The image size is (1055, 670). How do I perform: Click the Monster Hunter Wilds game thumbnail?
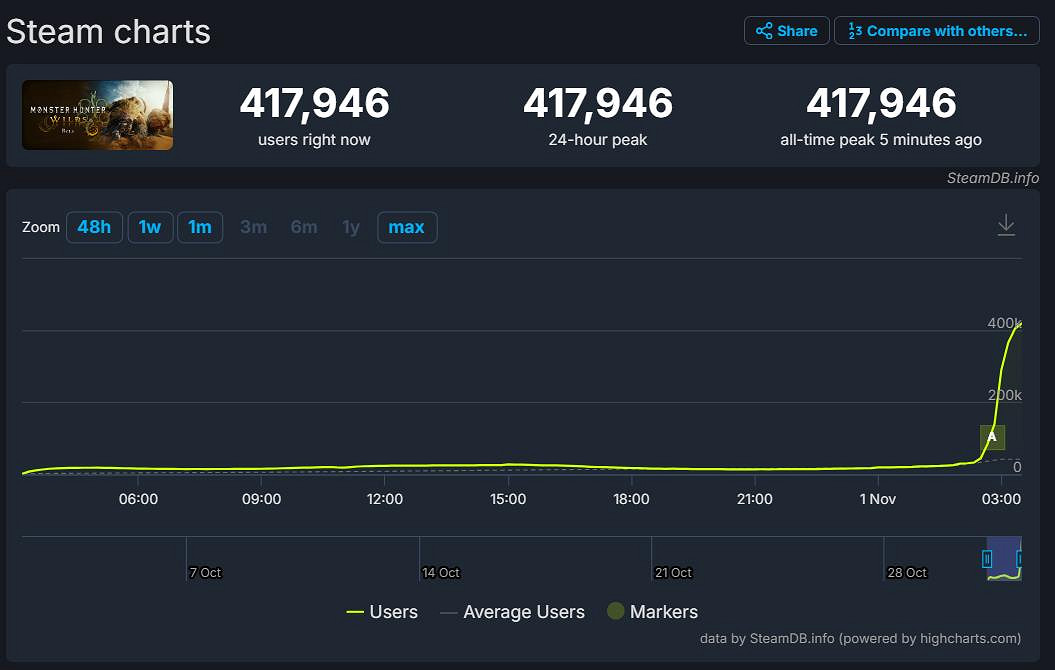click(97, 115)
